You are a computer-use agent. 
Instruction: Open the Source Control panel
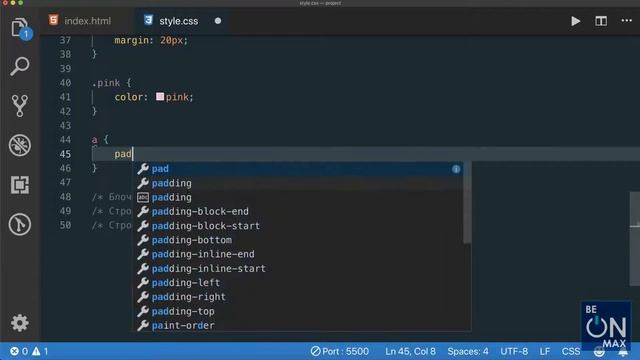[x=20, y=106]
